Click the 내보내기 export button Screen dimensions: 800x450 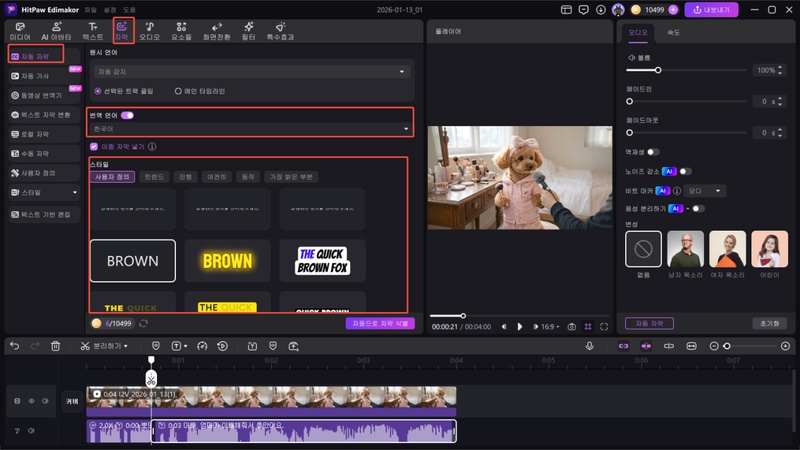point(711,10)
